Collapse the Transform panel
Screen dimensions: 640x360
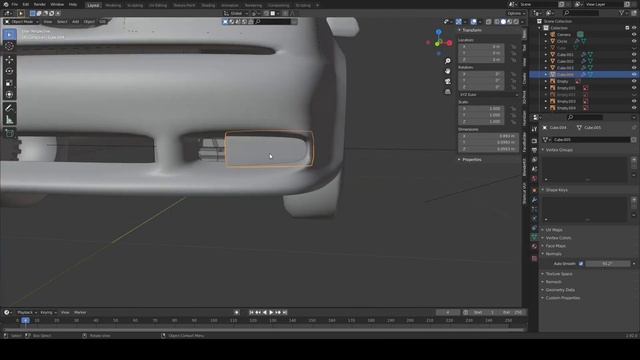point(471,30)
